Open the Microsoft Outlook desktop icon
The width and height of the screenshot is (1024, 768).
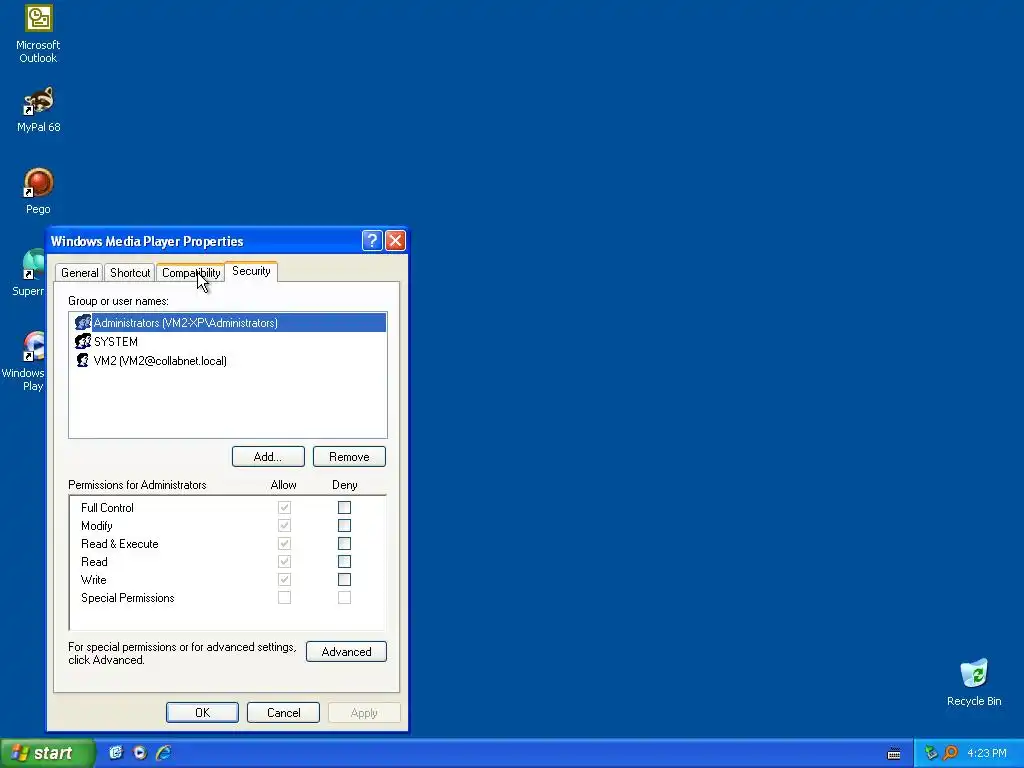coord(38,34)
